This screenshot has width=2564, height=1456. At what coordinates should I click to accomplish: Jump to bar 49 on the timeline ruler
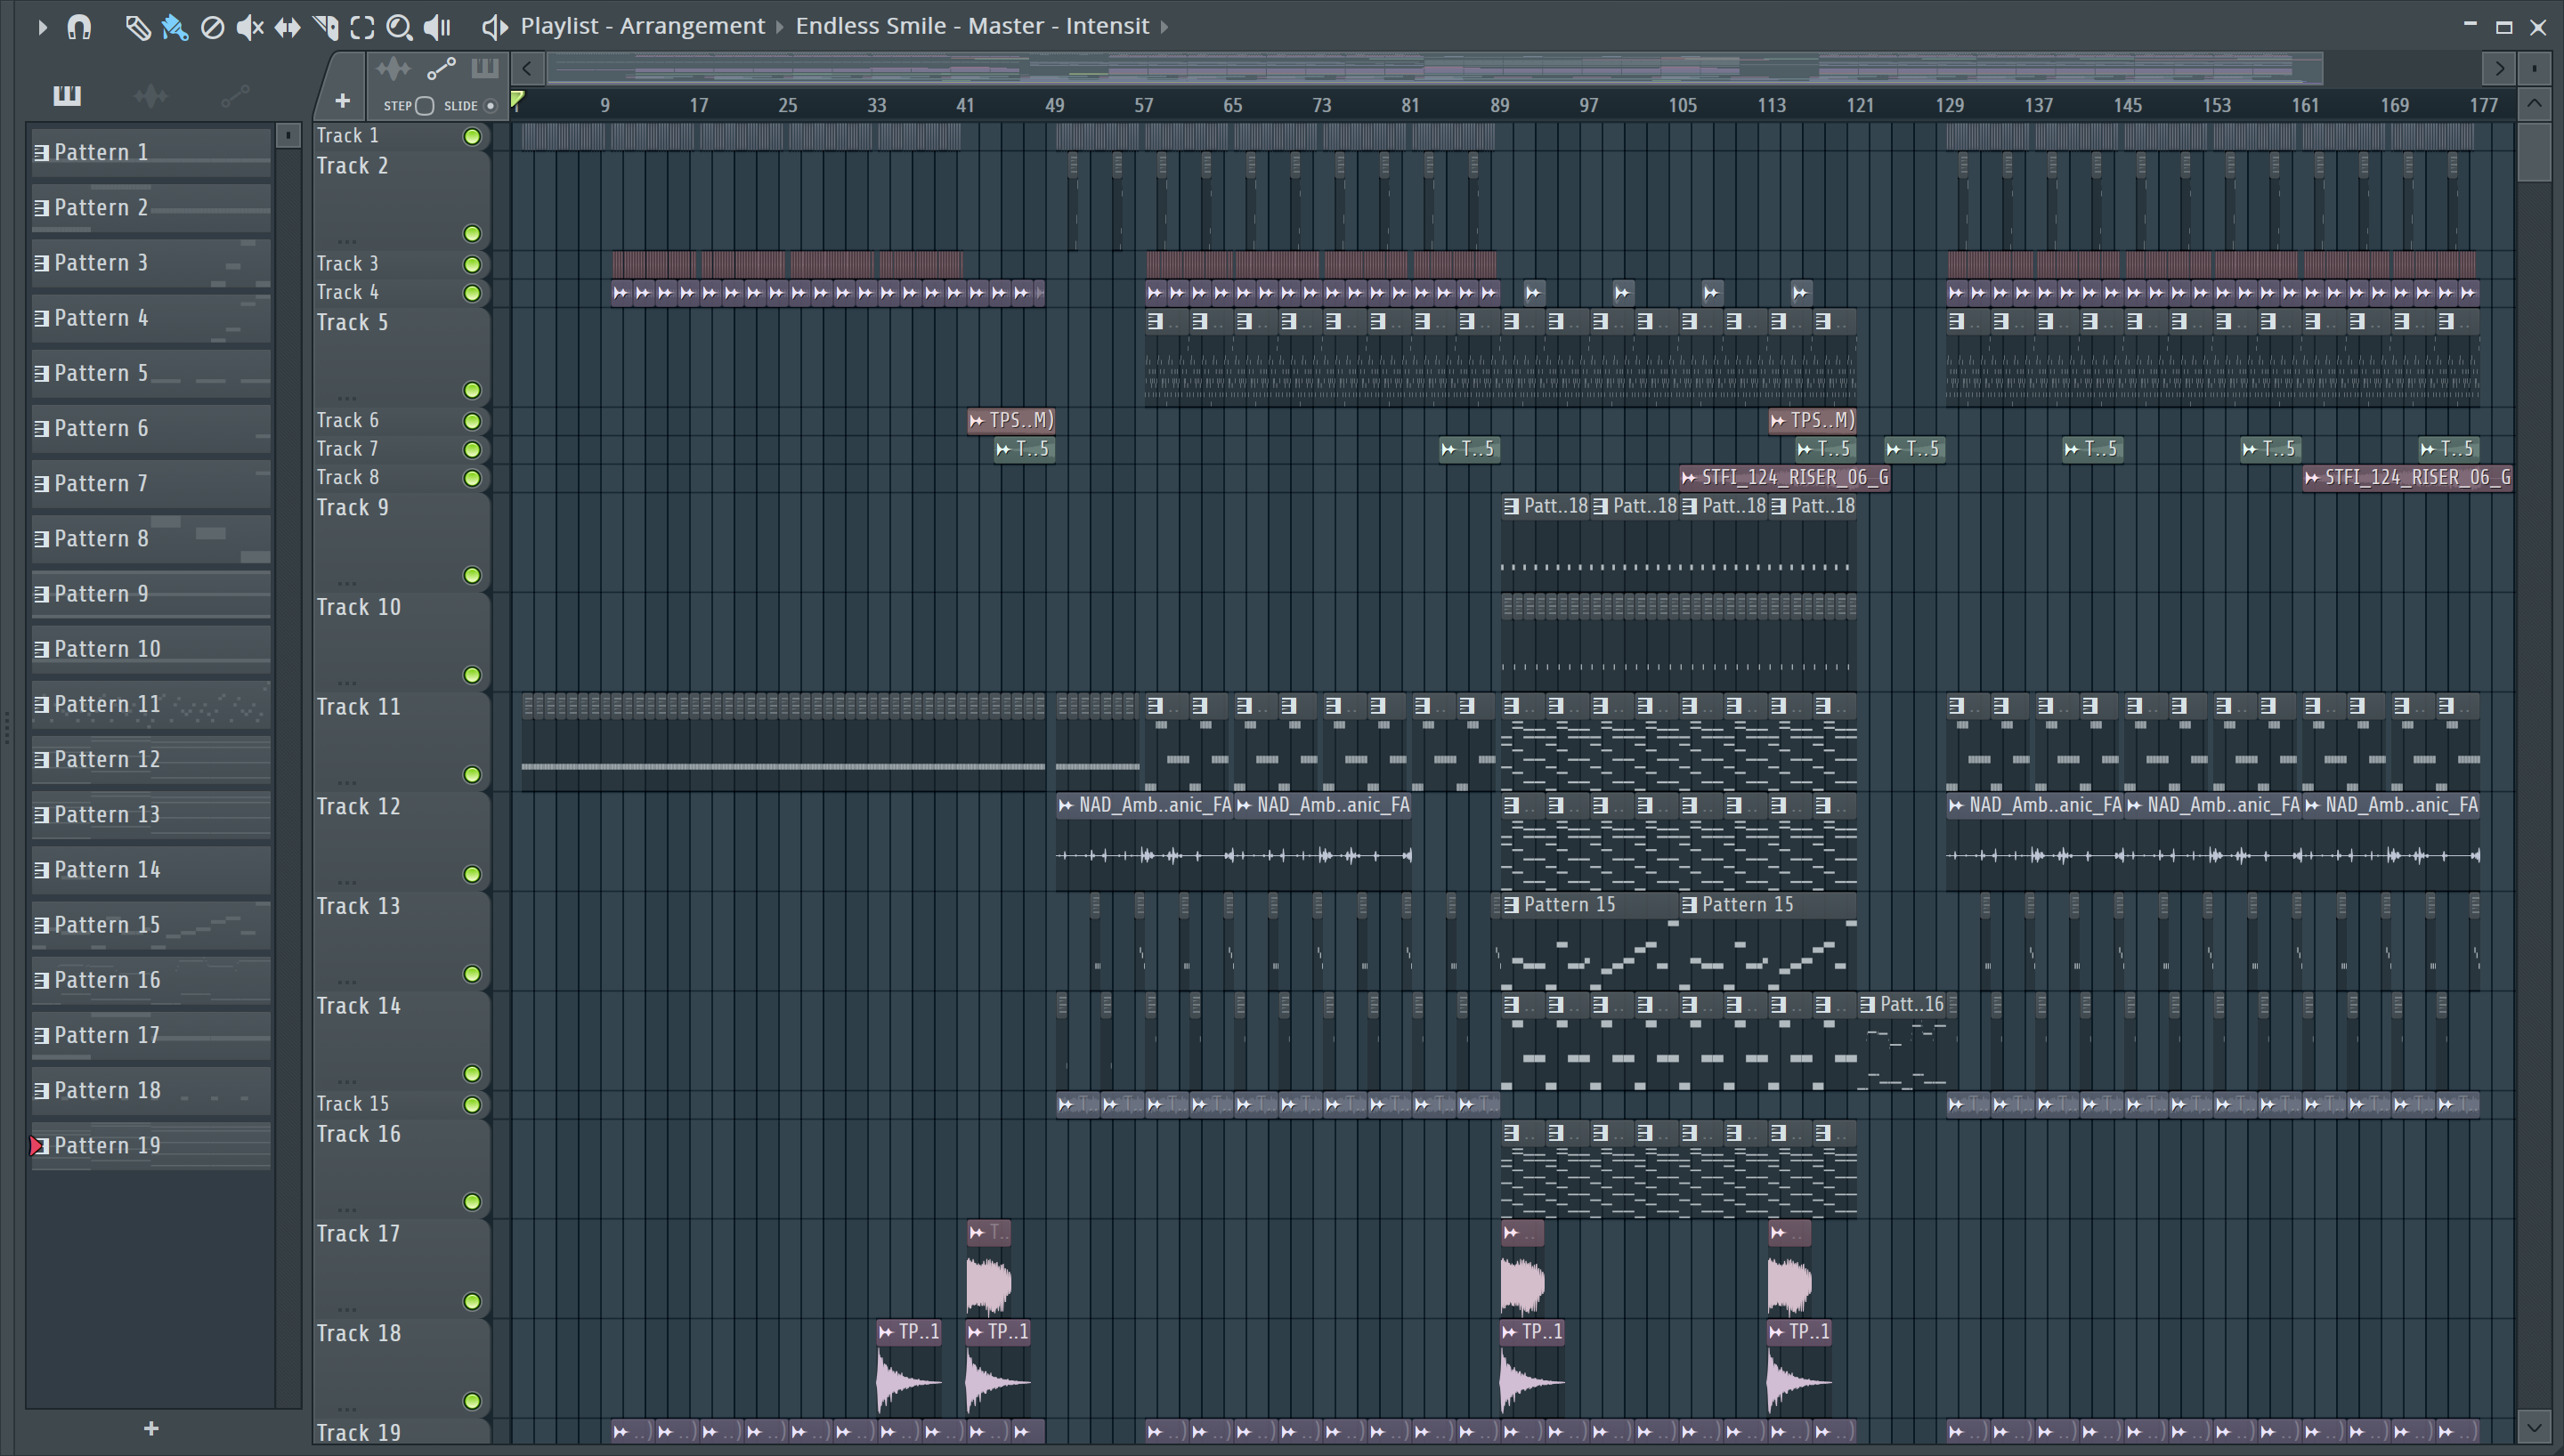[1055, 105]
